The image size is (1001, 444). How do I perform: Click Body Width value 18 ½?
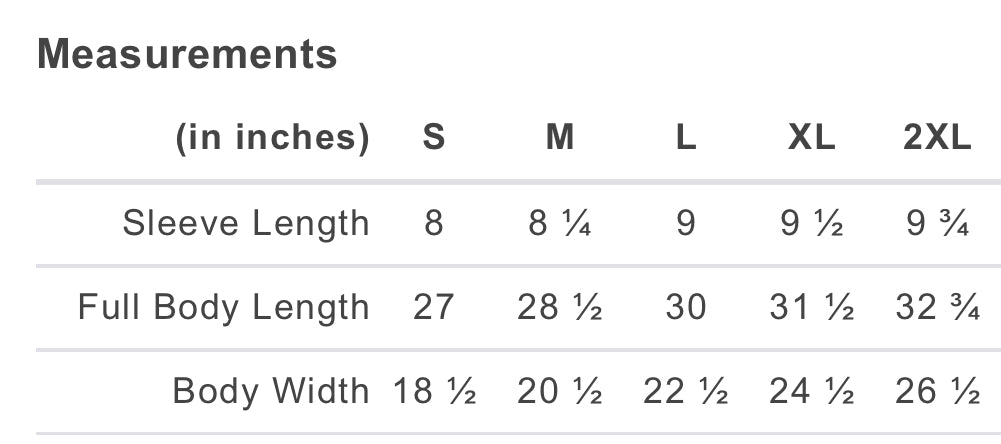click(x=434, y=391)
